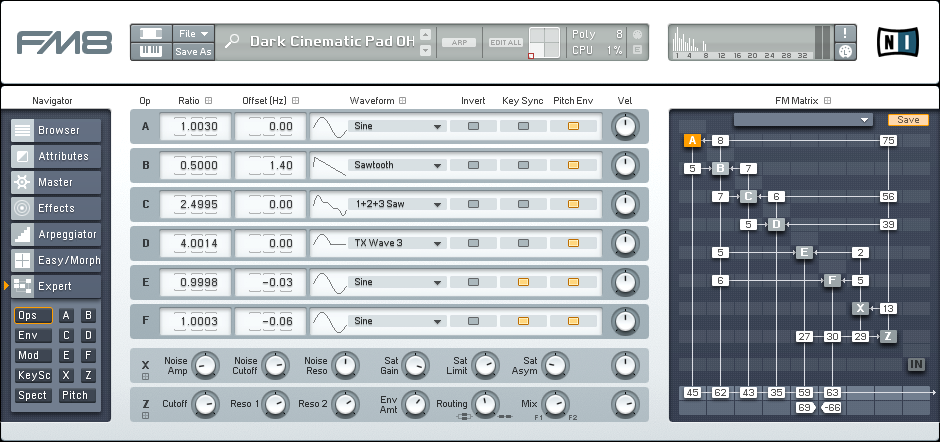Disable Key Sync for operator F

click(x=523, y=321)
